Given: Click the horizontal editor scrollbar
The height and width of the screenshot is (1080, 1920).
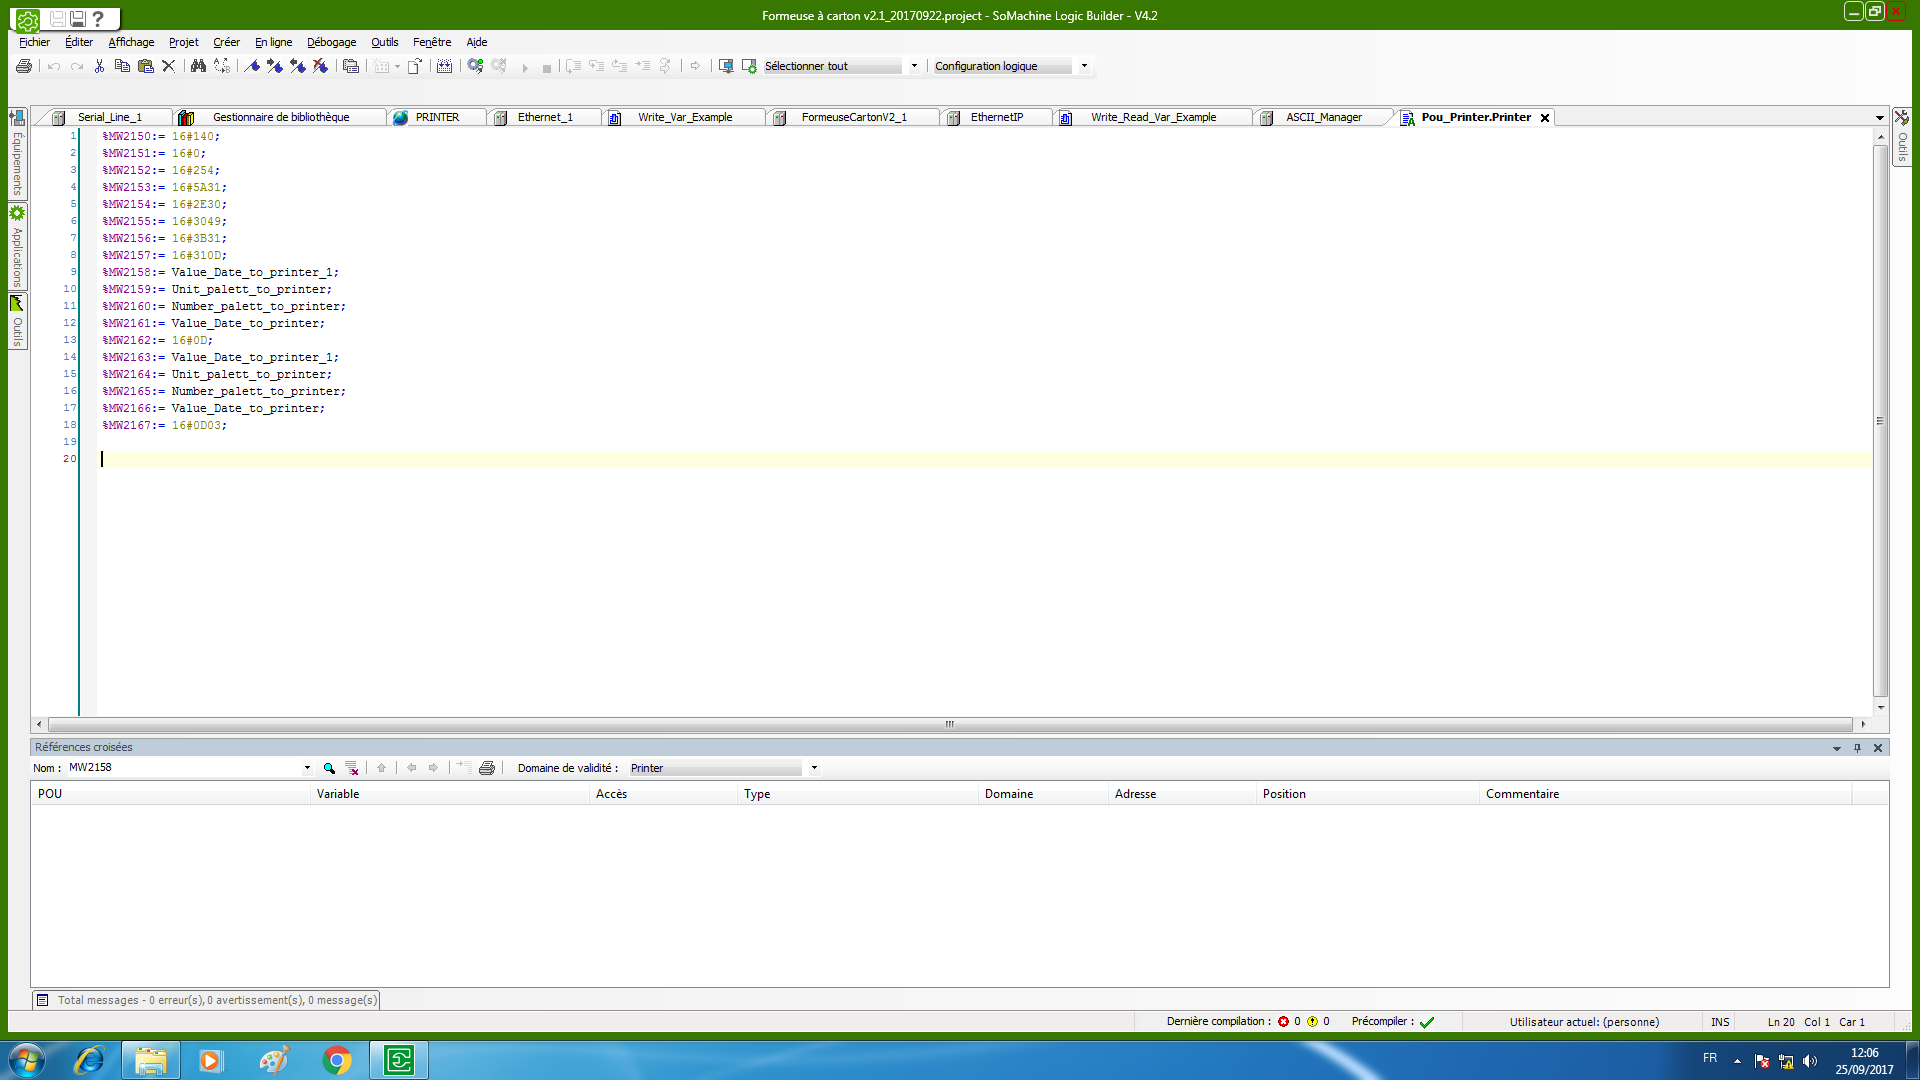Looking at the screenshot, I should coord(949,724).
